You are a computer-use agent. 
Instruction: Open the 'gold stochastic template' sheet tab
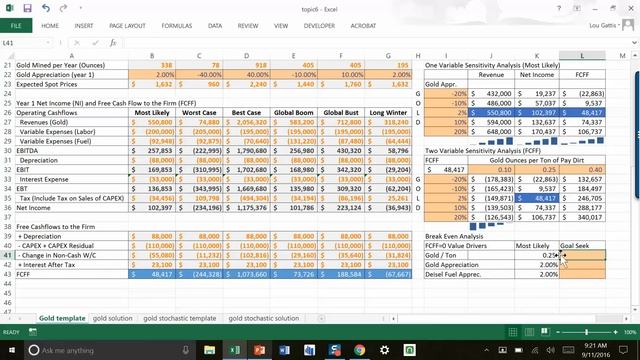(x=180, y=318)
